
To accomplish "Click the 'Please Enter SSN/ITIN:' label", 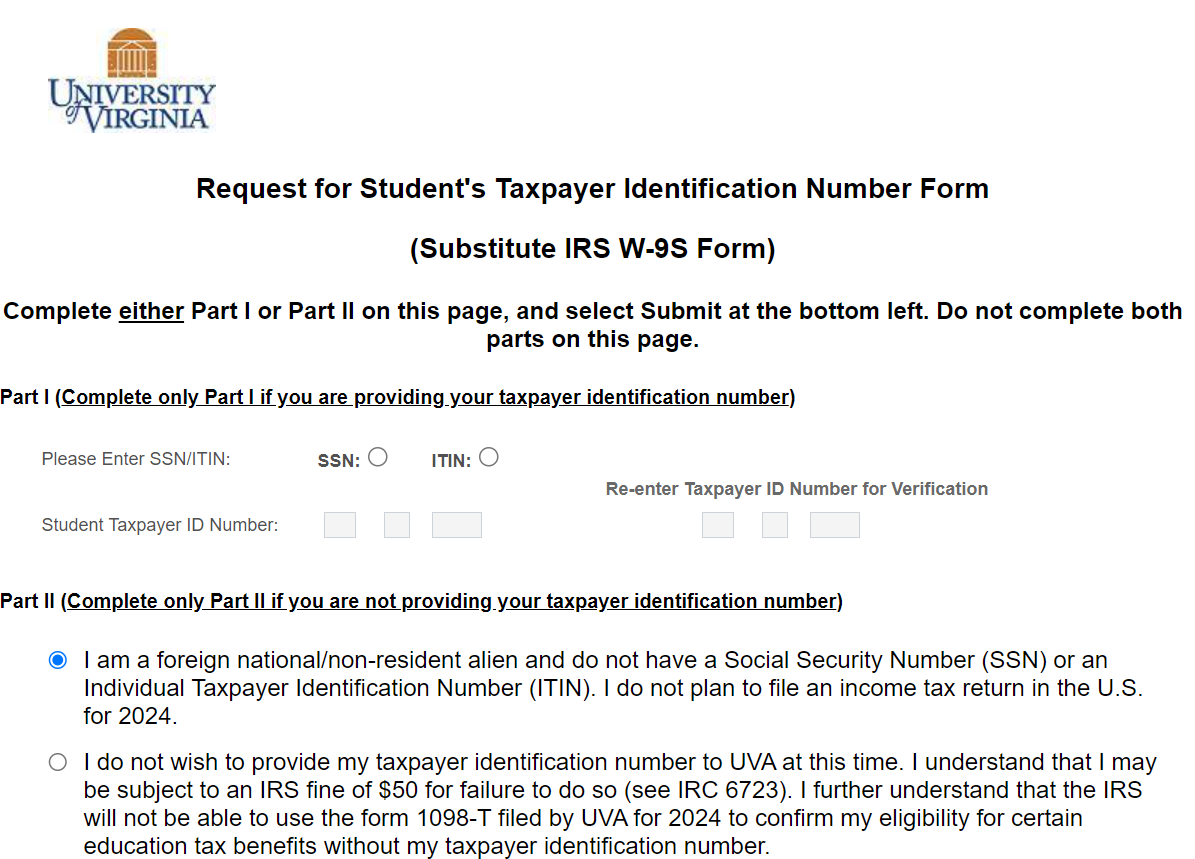I will click(136, 459).
